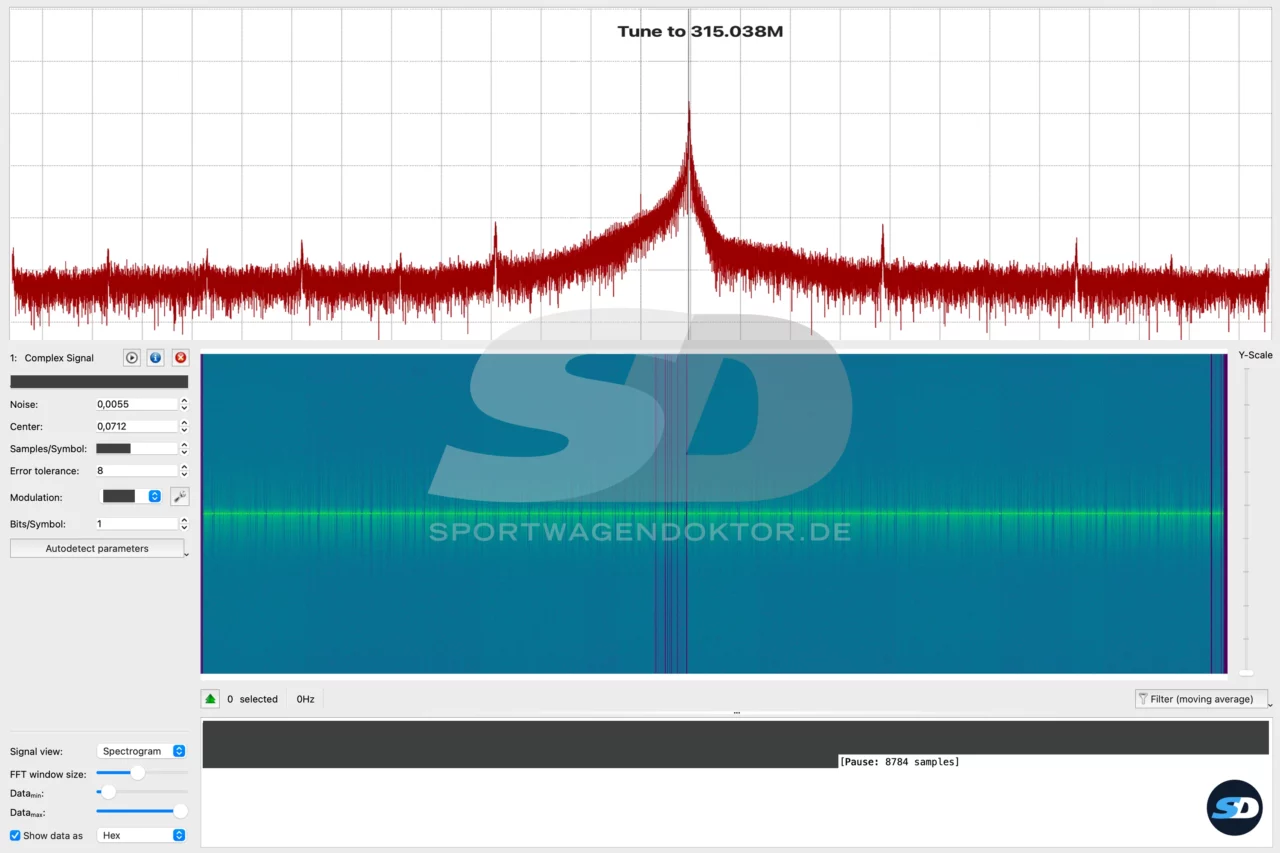Play the Complex Signal with the play icon
The height and width of the screenshot is (853, 1280).
(x=132, y=358)
